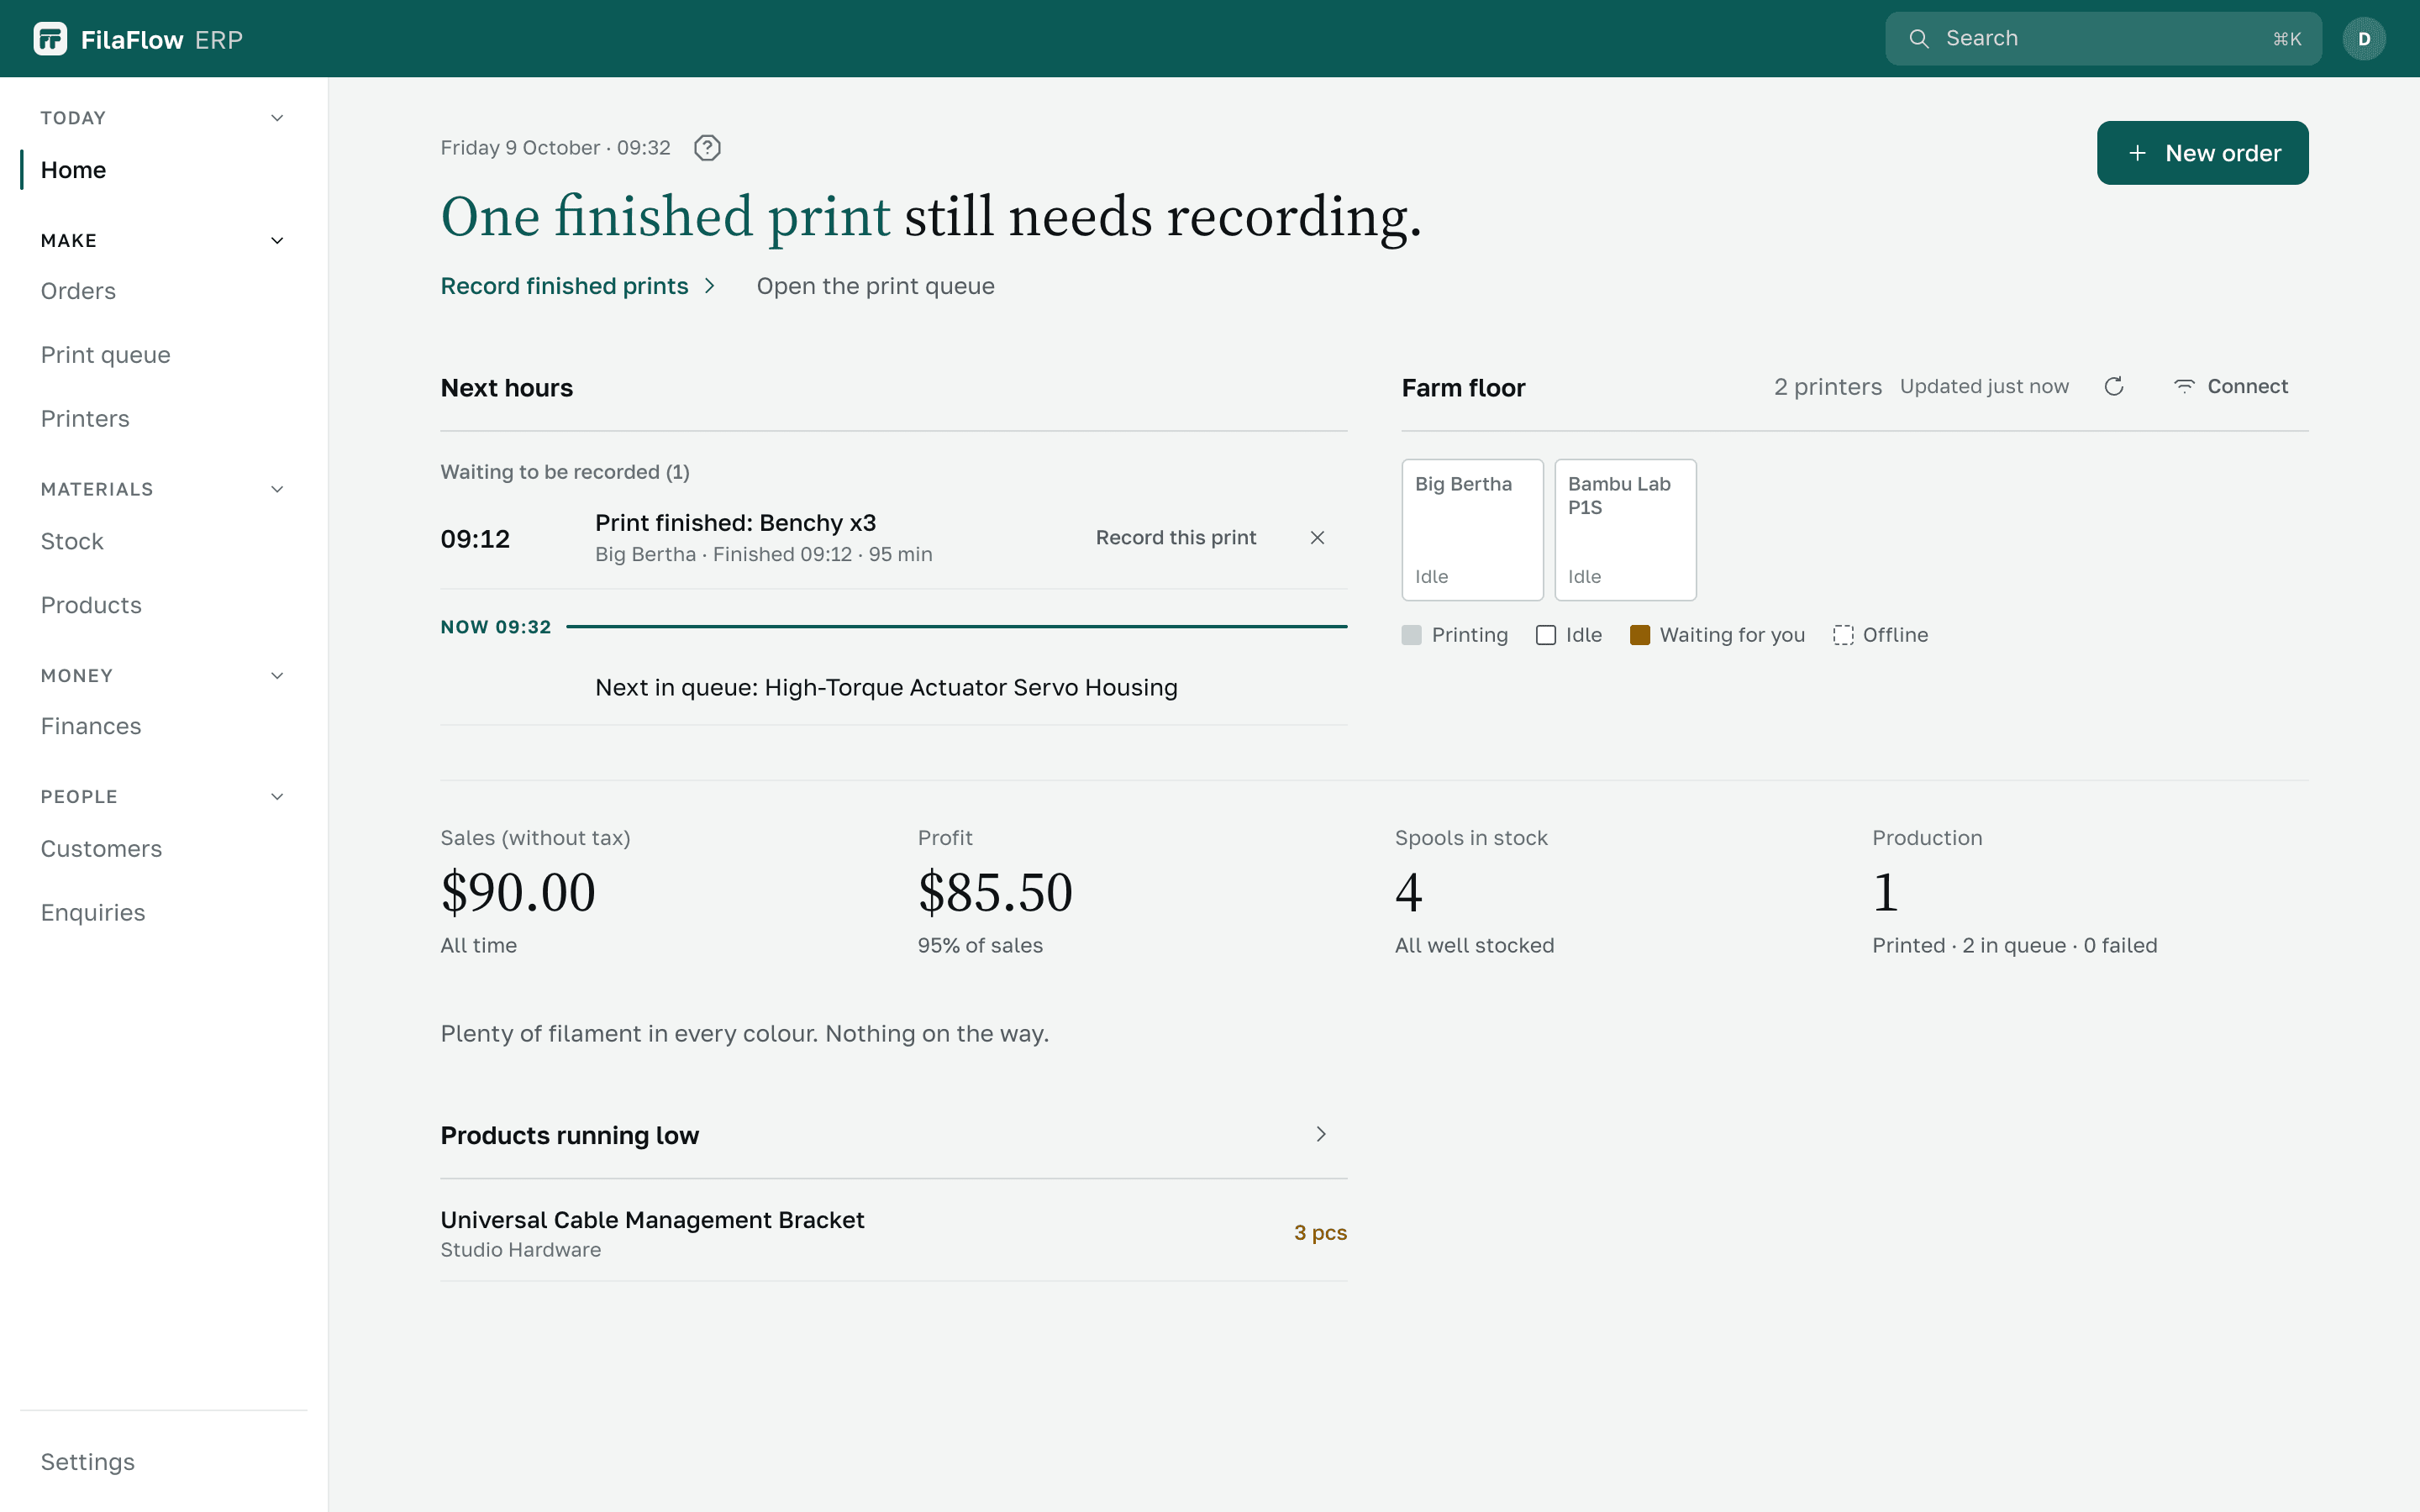Click Open the print queue link

tap(875, 286)
